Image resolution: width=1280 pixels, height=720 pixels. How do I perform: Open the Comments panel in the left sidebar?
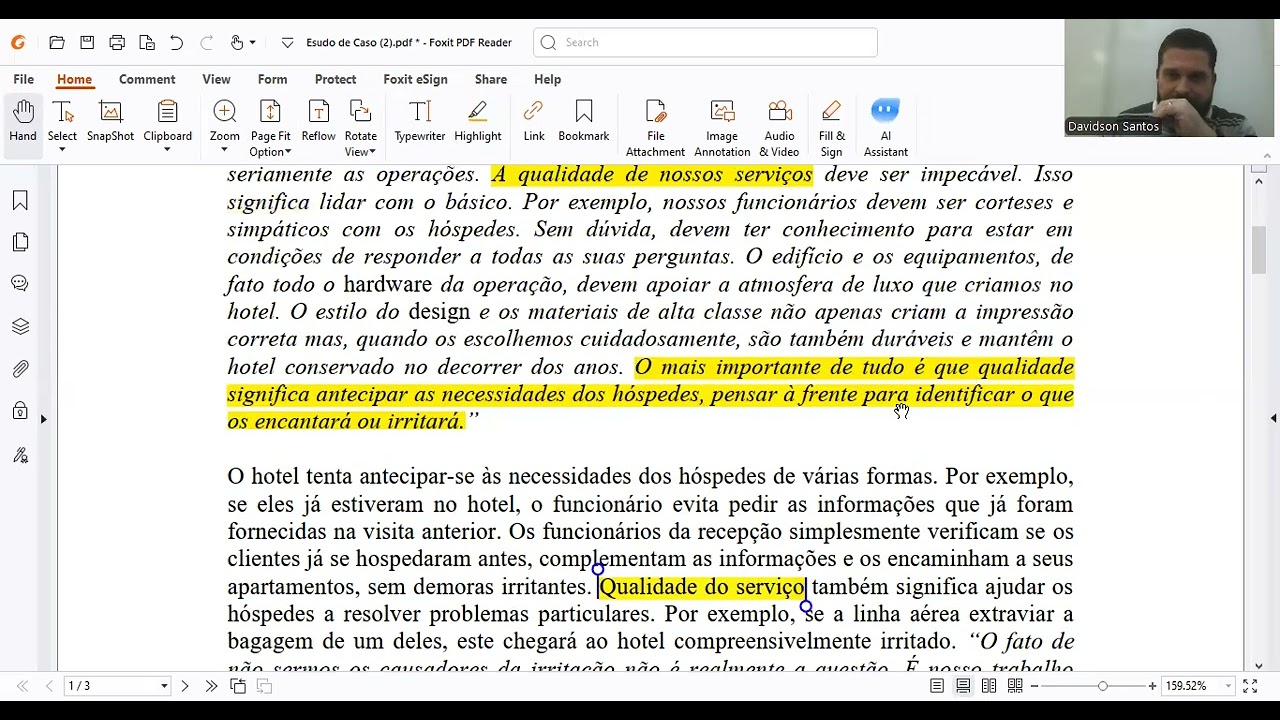[20, 284]
